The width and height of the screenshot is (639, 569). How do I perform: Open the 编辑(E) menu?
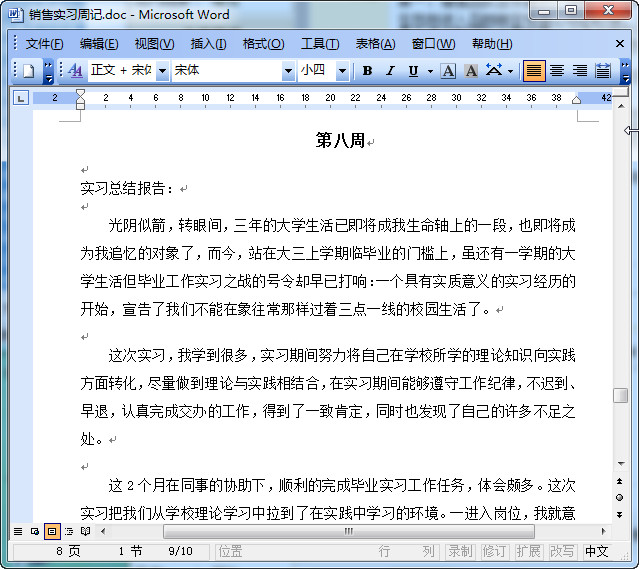99,44
